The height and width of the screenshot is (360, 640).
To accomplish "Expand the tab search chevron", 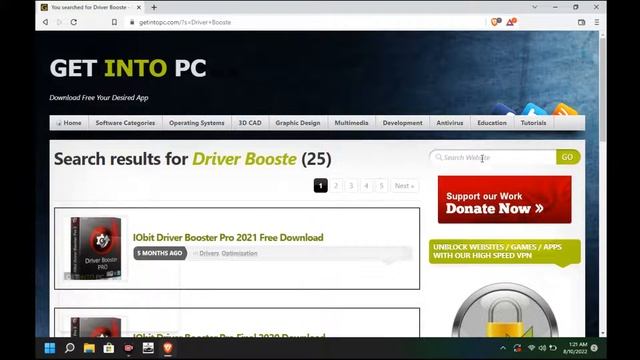I will pos(534,7).
